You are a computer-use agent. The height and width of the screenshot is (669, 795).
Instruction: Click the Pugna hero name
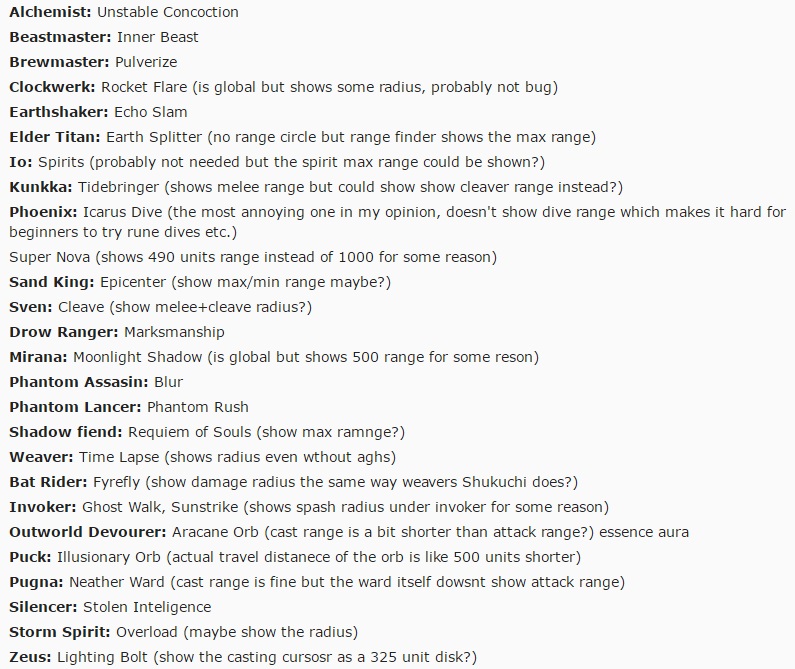(36, 582)
